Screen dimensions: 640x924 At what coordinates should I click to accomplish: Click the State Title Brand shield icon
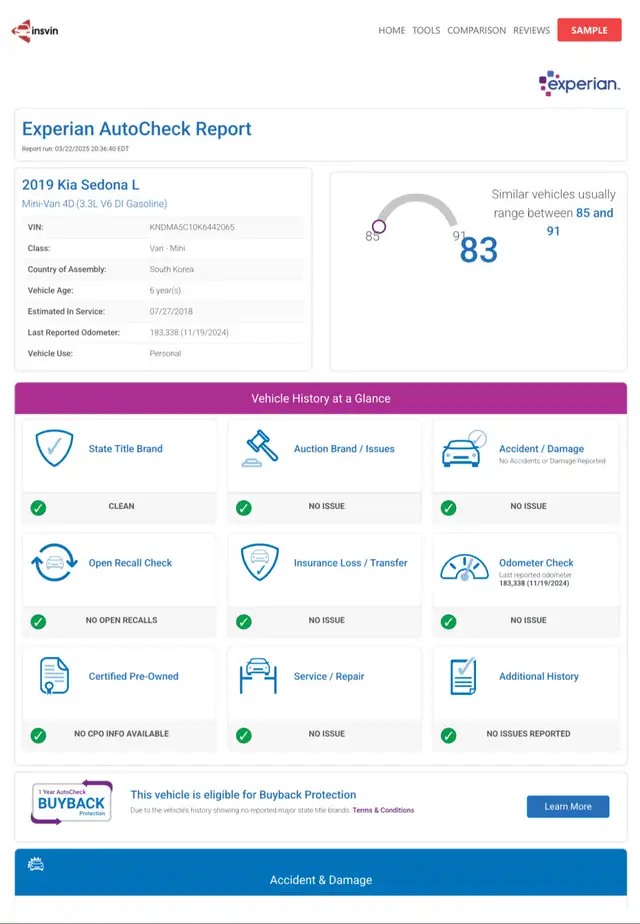tap(54, 448)
